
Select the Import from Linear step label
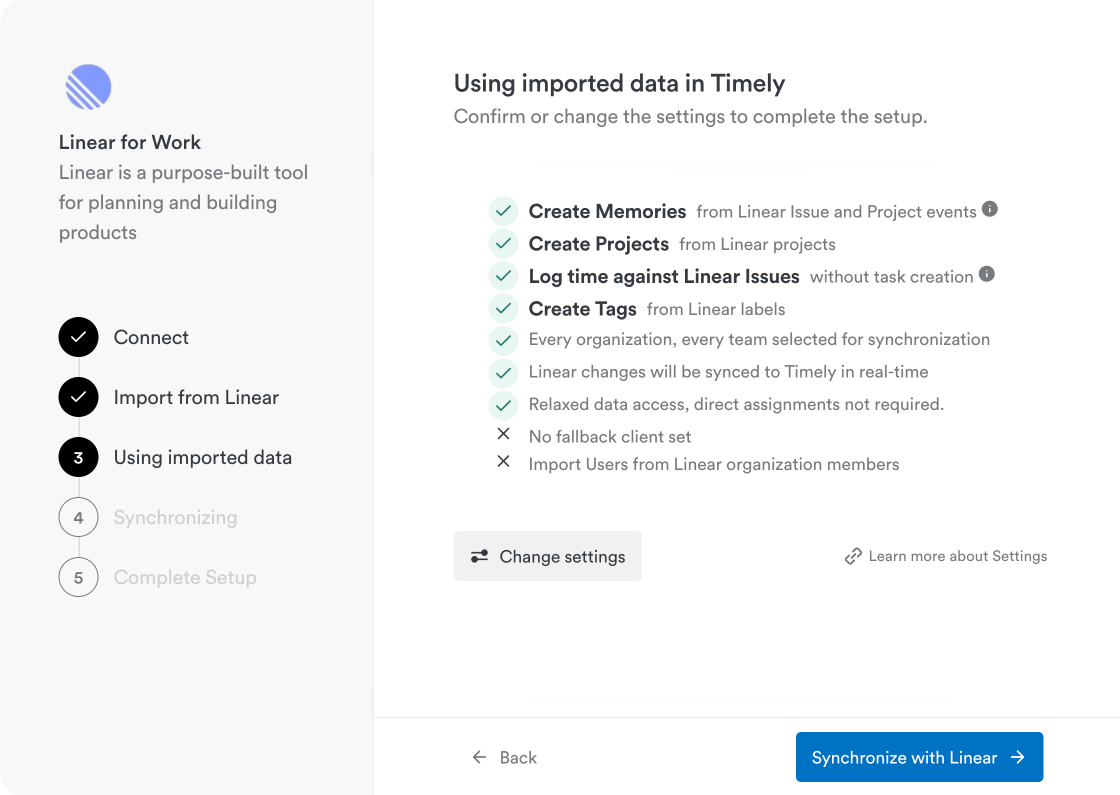tap(196, 398)
